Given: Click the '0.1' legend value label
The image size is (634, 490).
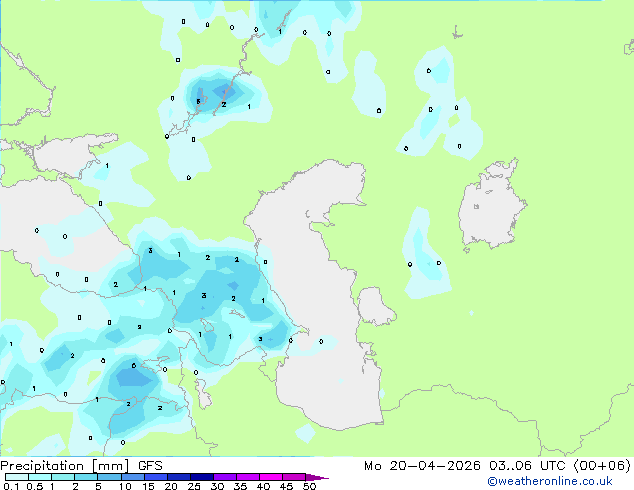Looking at the screenshot, I should [11, 486].
